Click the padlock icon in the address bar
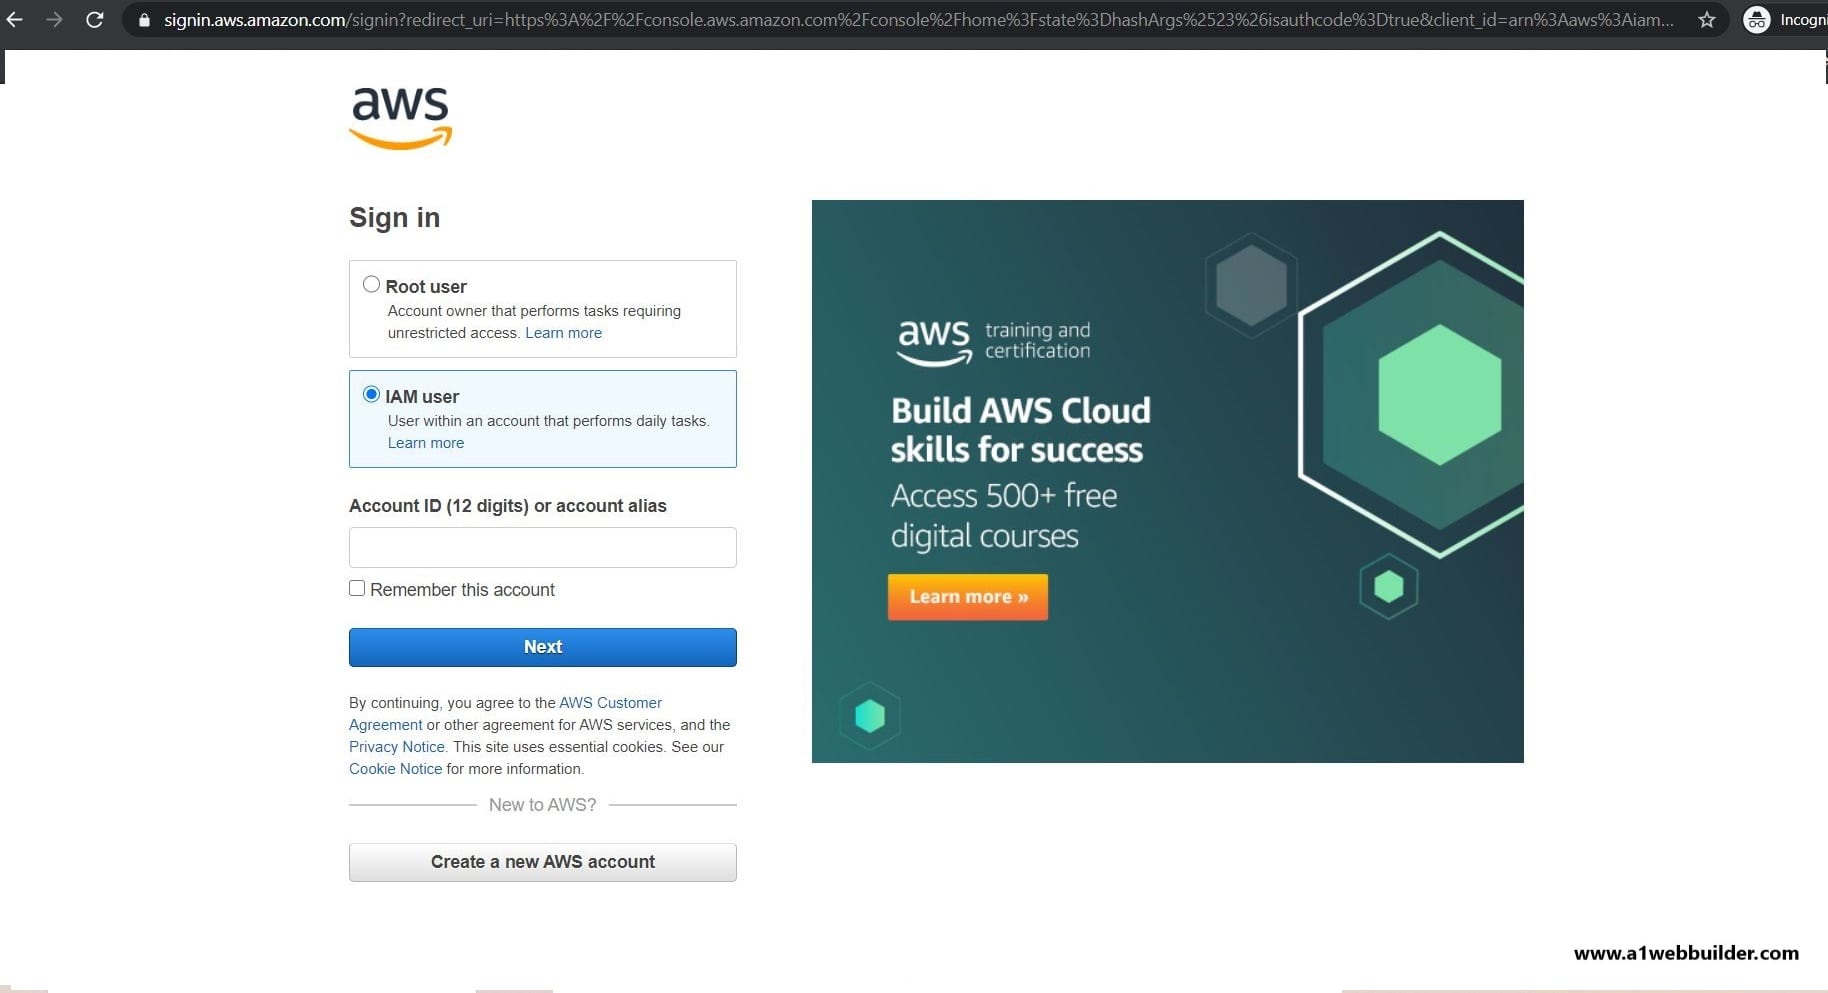 tap(144, 20)
